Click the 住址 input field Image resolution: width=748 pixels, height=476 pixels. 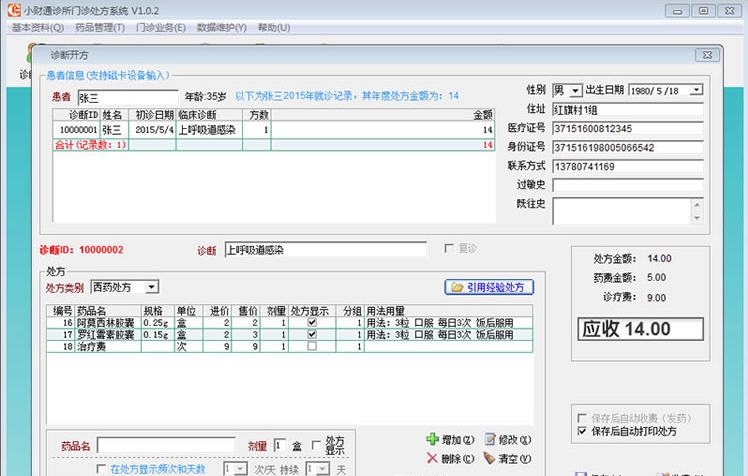tap(628, 110)
